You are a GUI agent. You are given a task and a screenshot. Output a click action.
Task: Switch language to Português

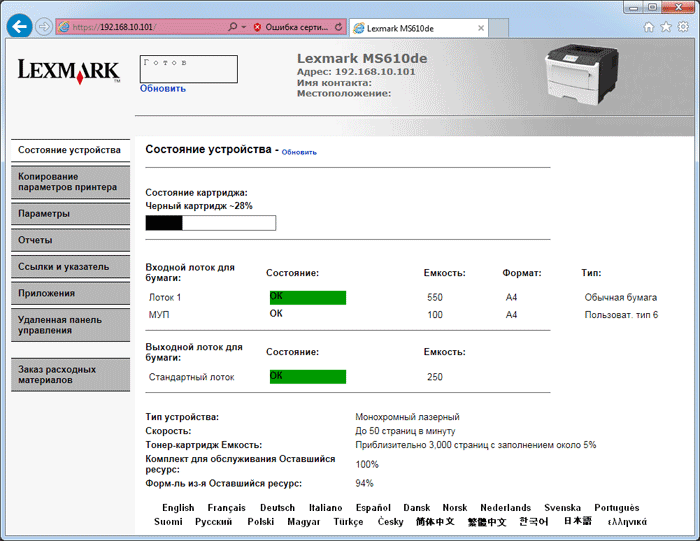[617, 508]
